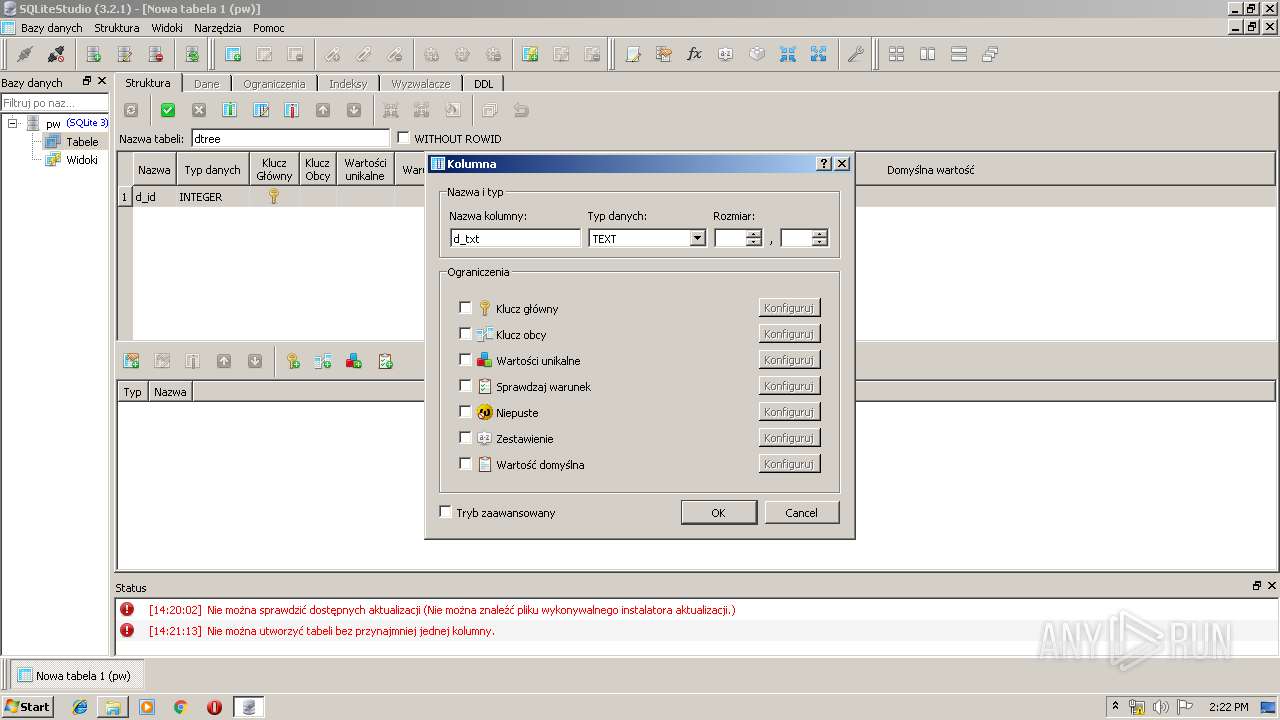Enable the Wartości unikalne checkbox
The image size is (1280, 720).
465,360
